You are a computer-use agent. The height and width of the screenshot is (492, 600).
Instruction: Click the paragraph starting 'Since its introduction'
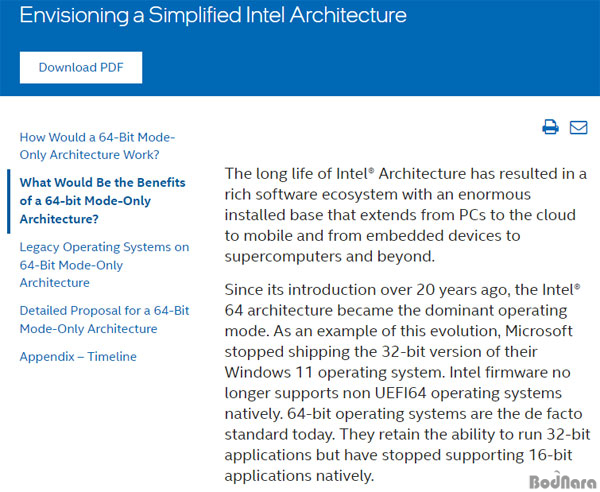[x=408, y=383]
